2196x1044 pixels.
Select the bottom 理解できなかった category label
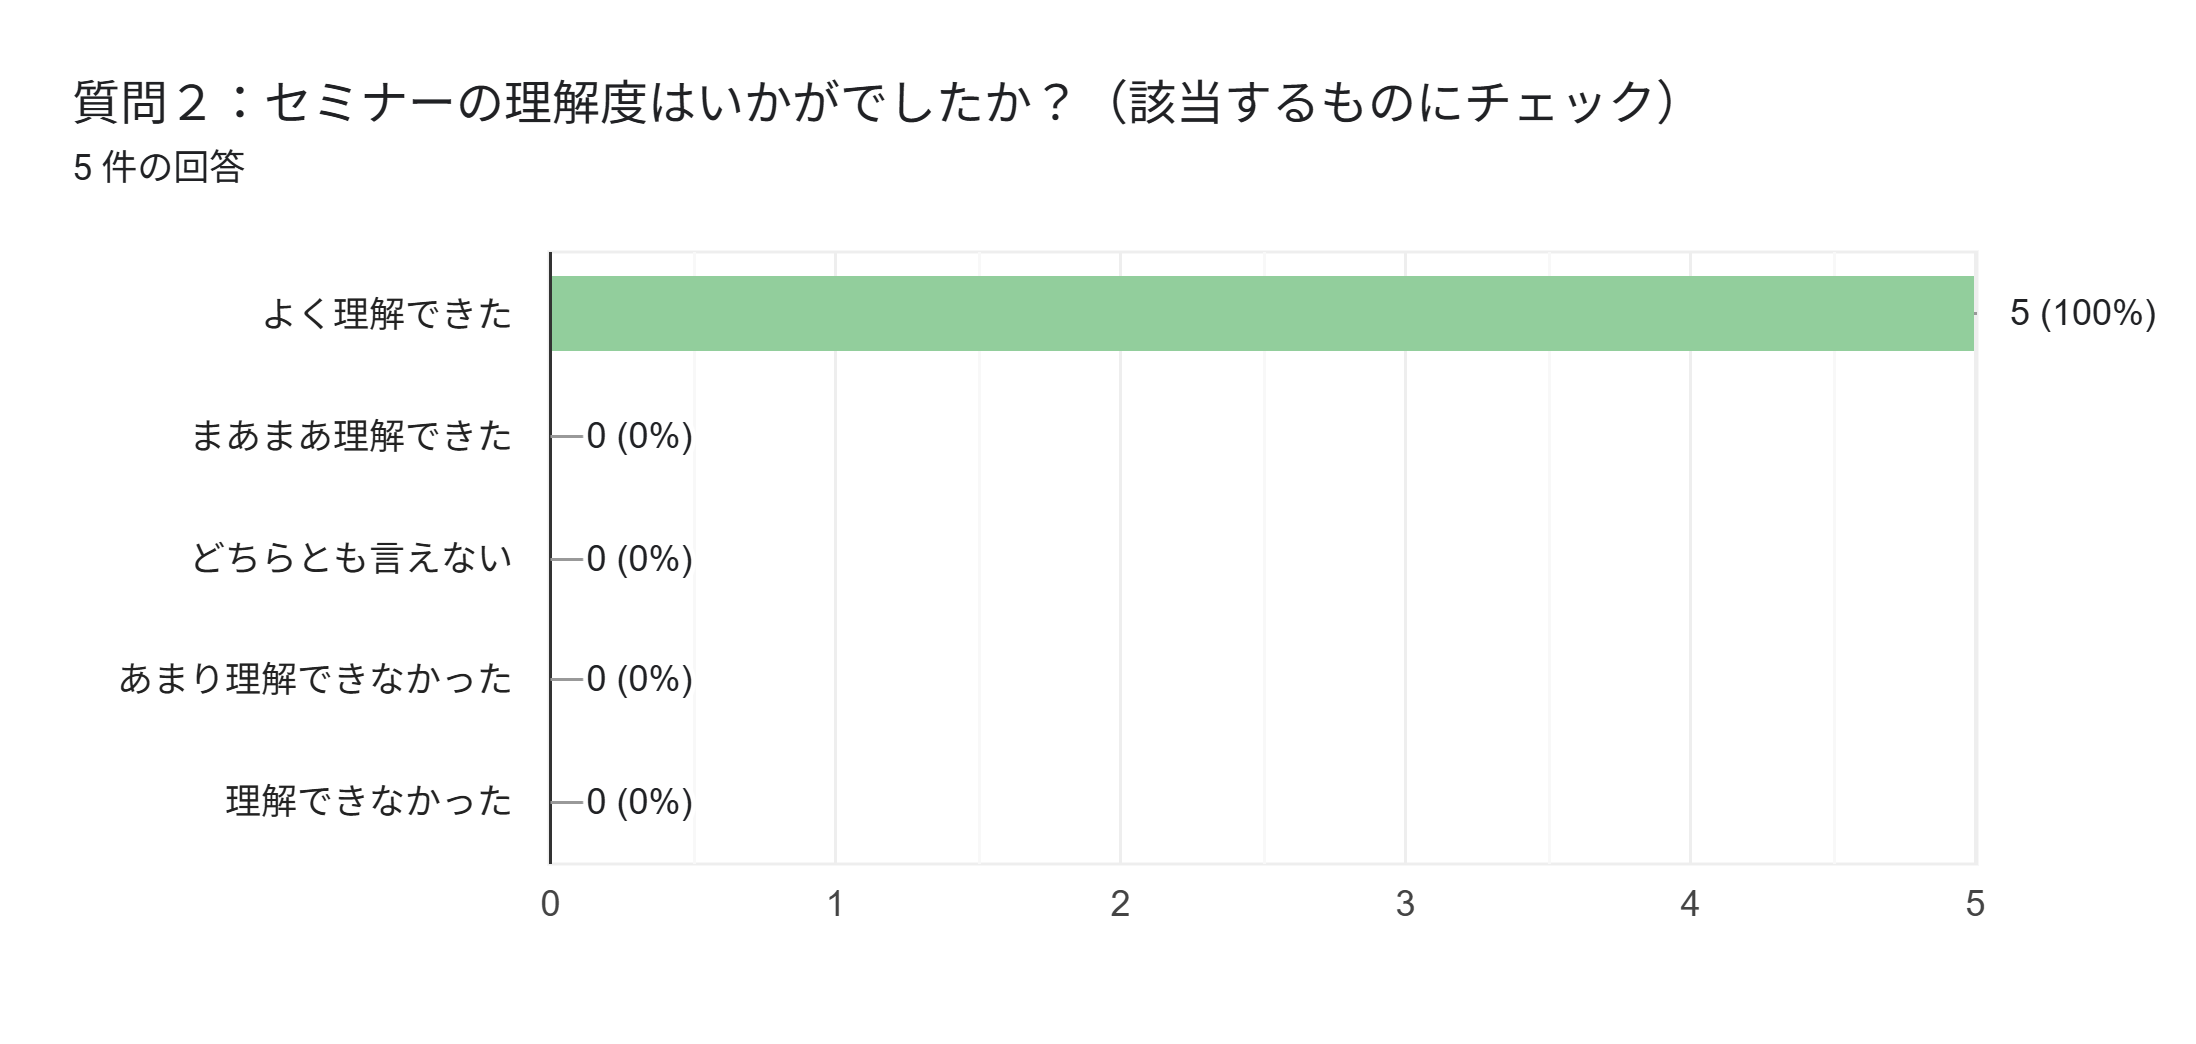370,801
